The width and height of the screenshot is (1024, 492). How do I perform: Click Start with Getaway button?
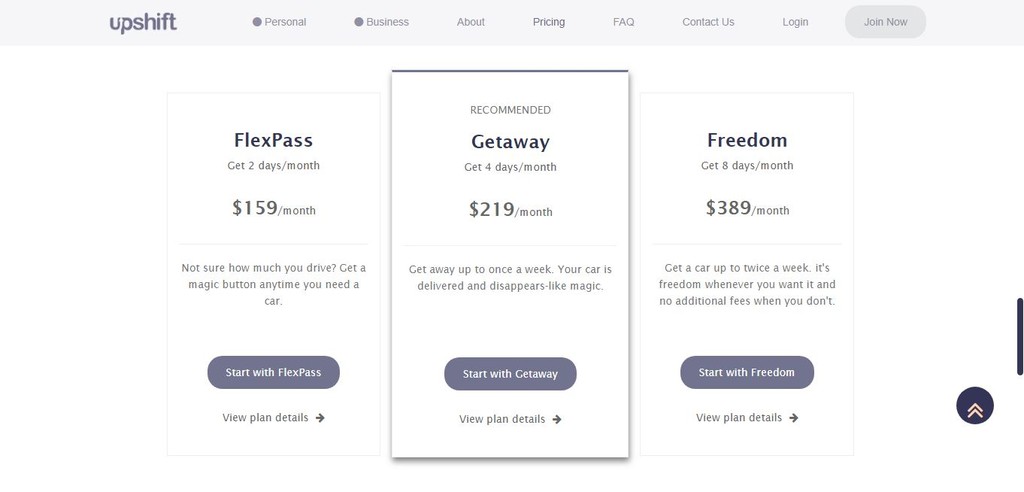510,374
